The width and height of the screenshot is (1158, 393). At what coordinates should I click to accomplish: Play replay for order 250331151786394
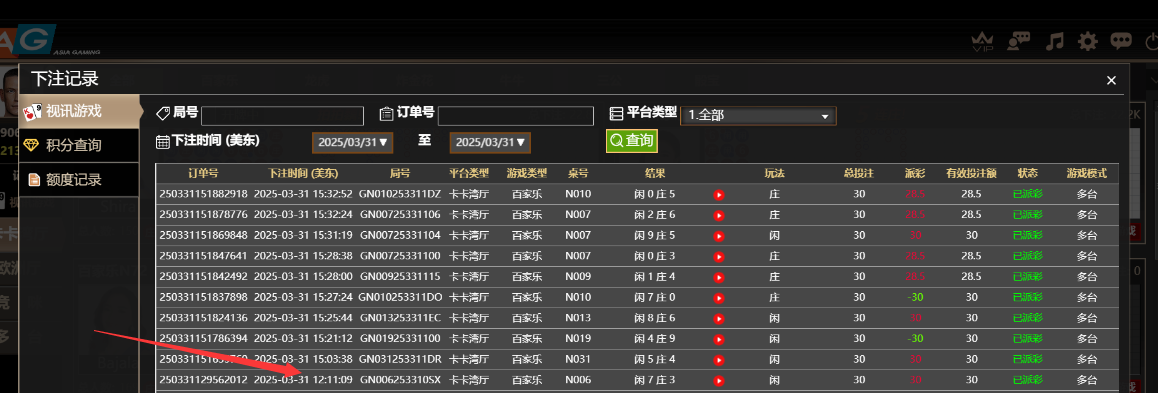coord(719,339)
